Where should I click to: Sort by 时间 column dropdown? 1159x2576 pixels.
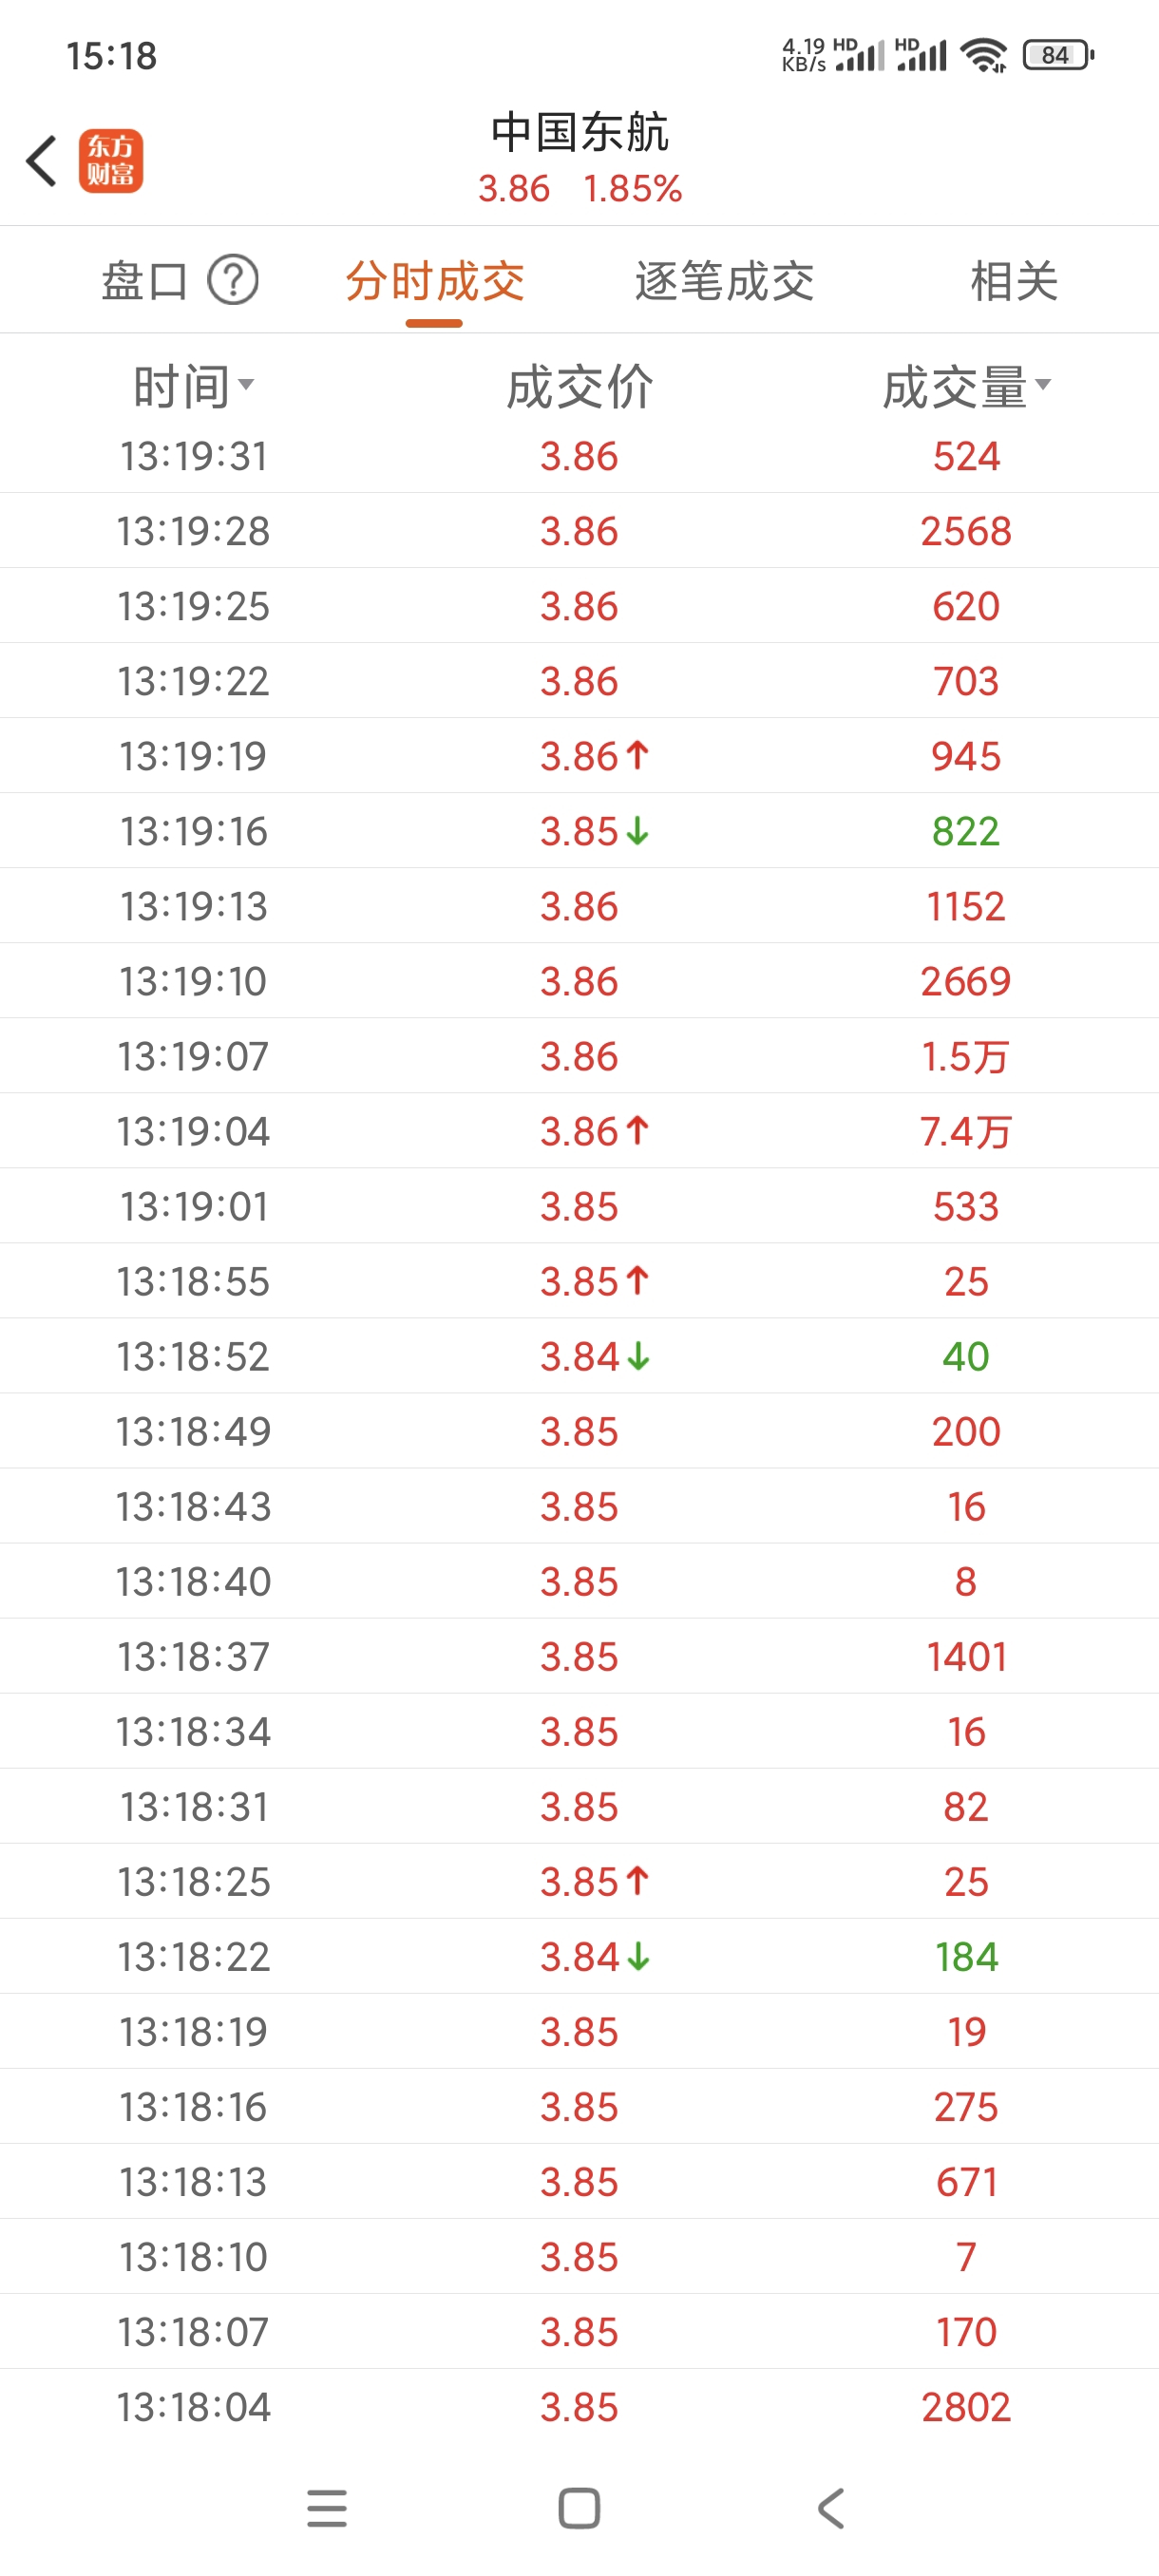(x=193, y=387)
